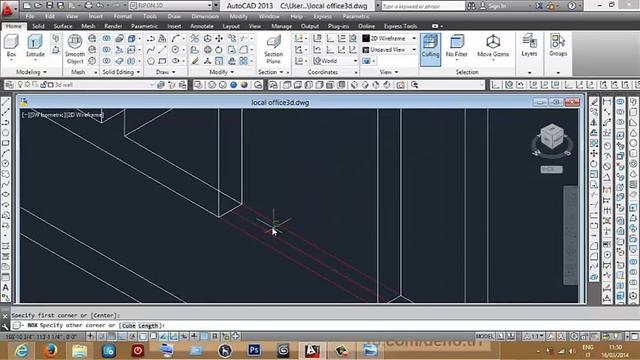The image size is (640, 360).
Task: Select the Multiline Text tool 'A' in left toolbar
Action: [6, 288]
